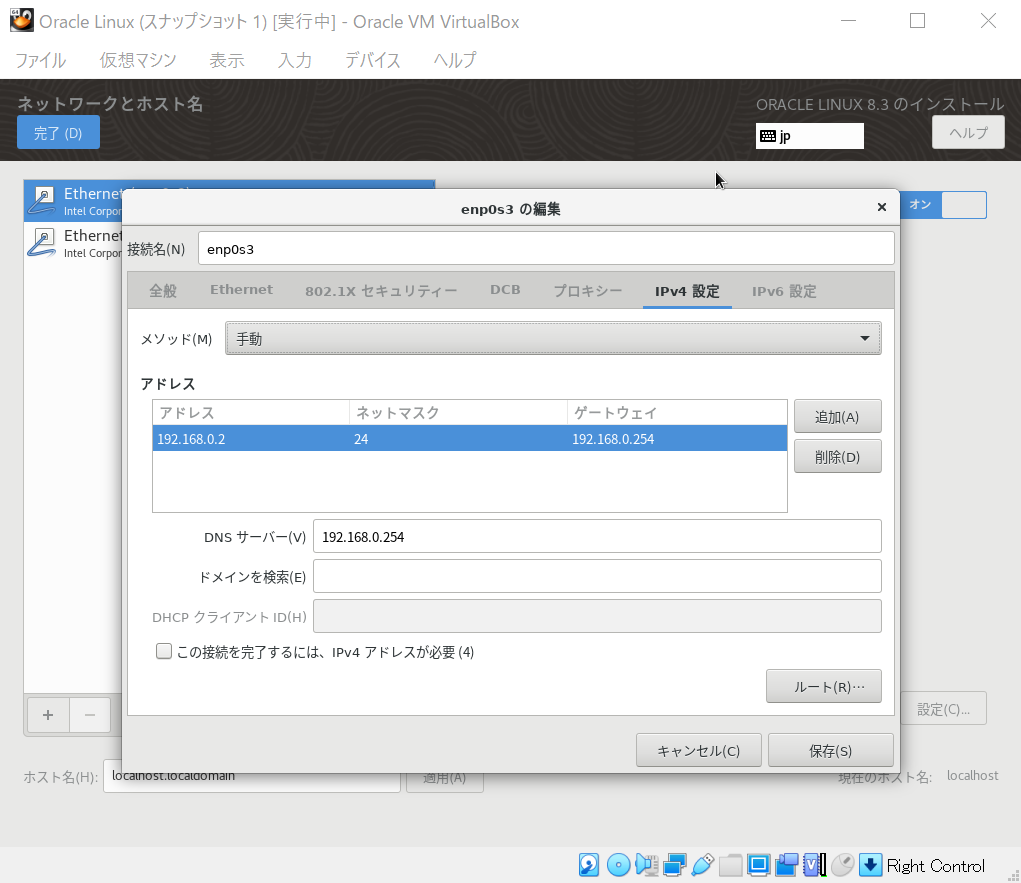Click the plus button to add device
The image size is (1021, 883).
[x=48, y=715]
